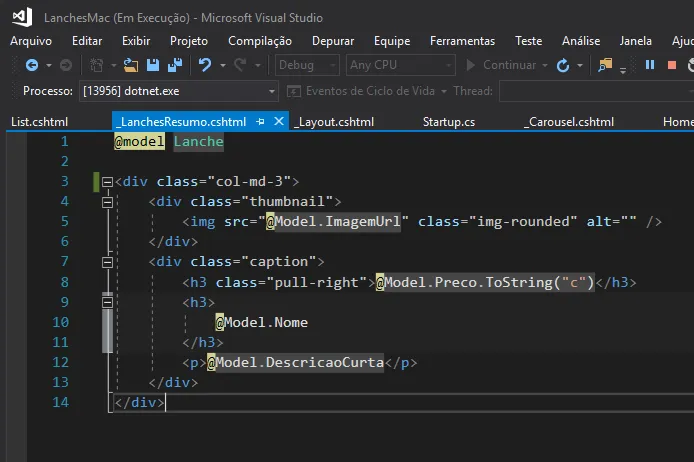Click the Navigate Backward arrow icon
The height and width of the screenshot is (462, 694).
coord(31,65)
